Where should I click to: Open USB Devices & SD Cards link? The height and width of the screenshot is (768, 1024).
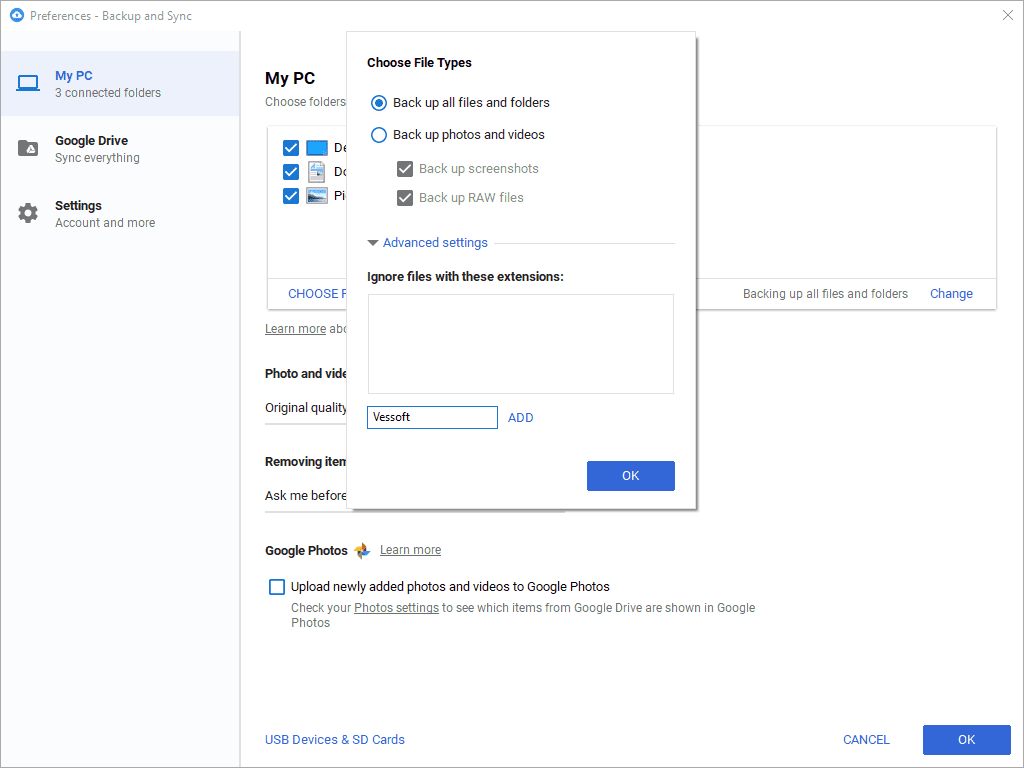click(x=335, y=740)
